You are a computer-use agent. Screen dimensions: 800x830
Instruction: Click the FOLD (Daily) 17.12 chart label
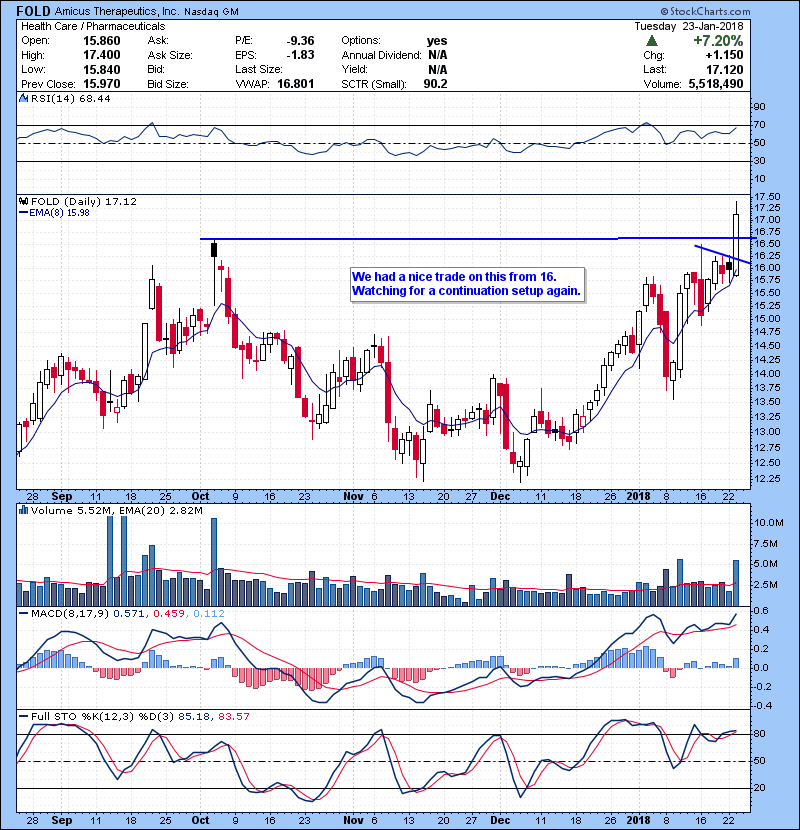(x=84, y=201)
